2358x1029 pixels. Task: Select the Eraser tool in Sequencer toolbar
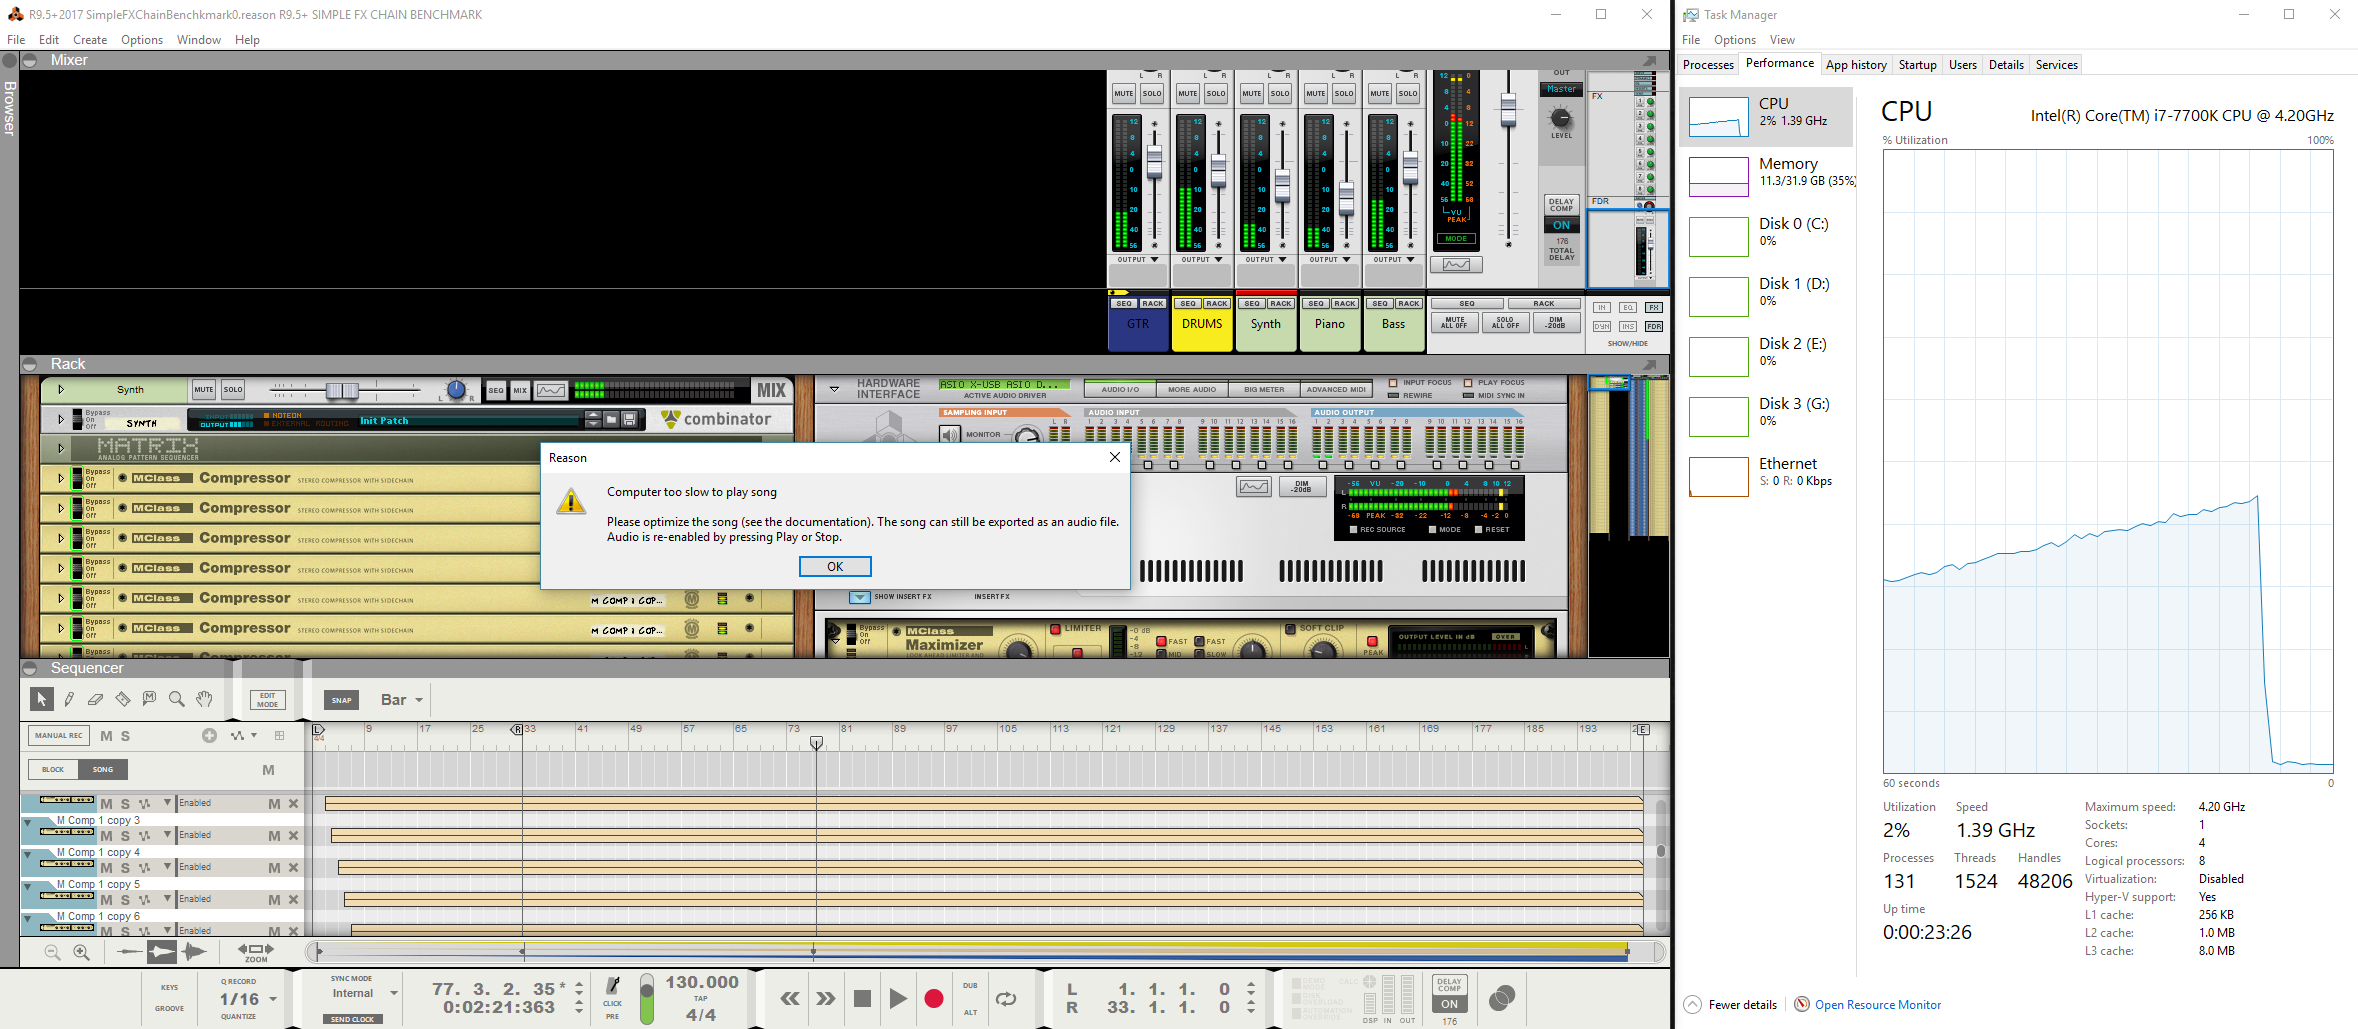tap(96, 699)
